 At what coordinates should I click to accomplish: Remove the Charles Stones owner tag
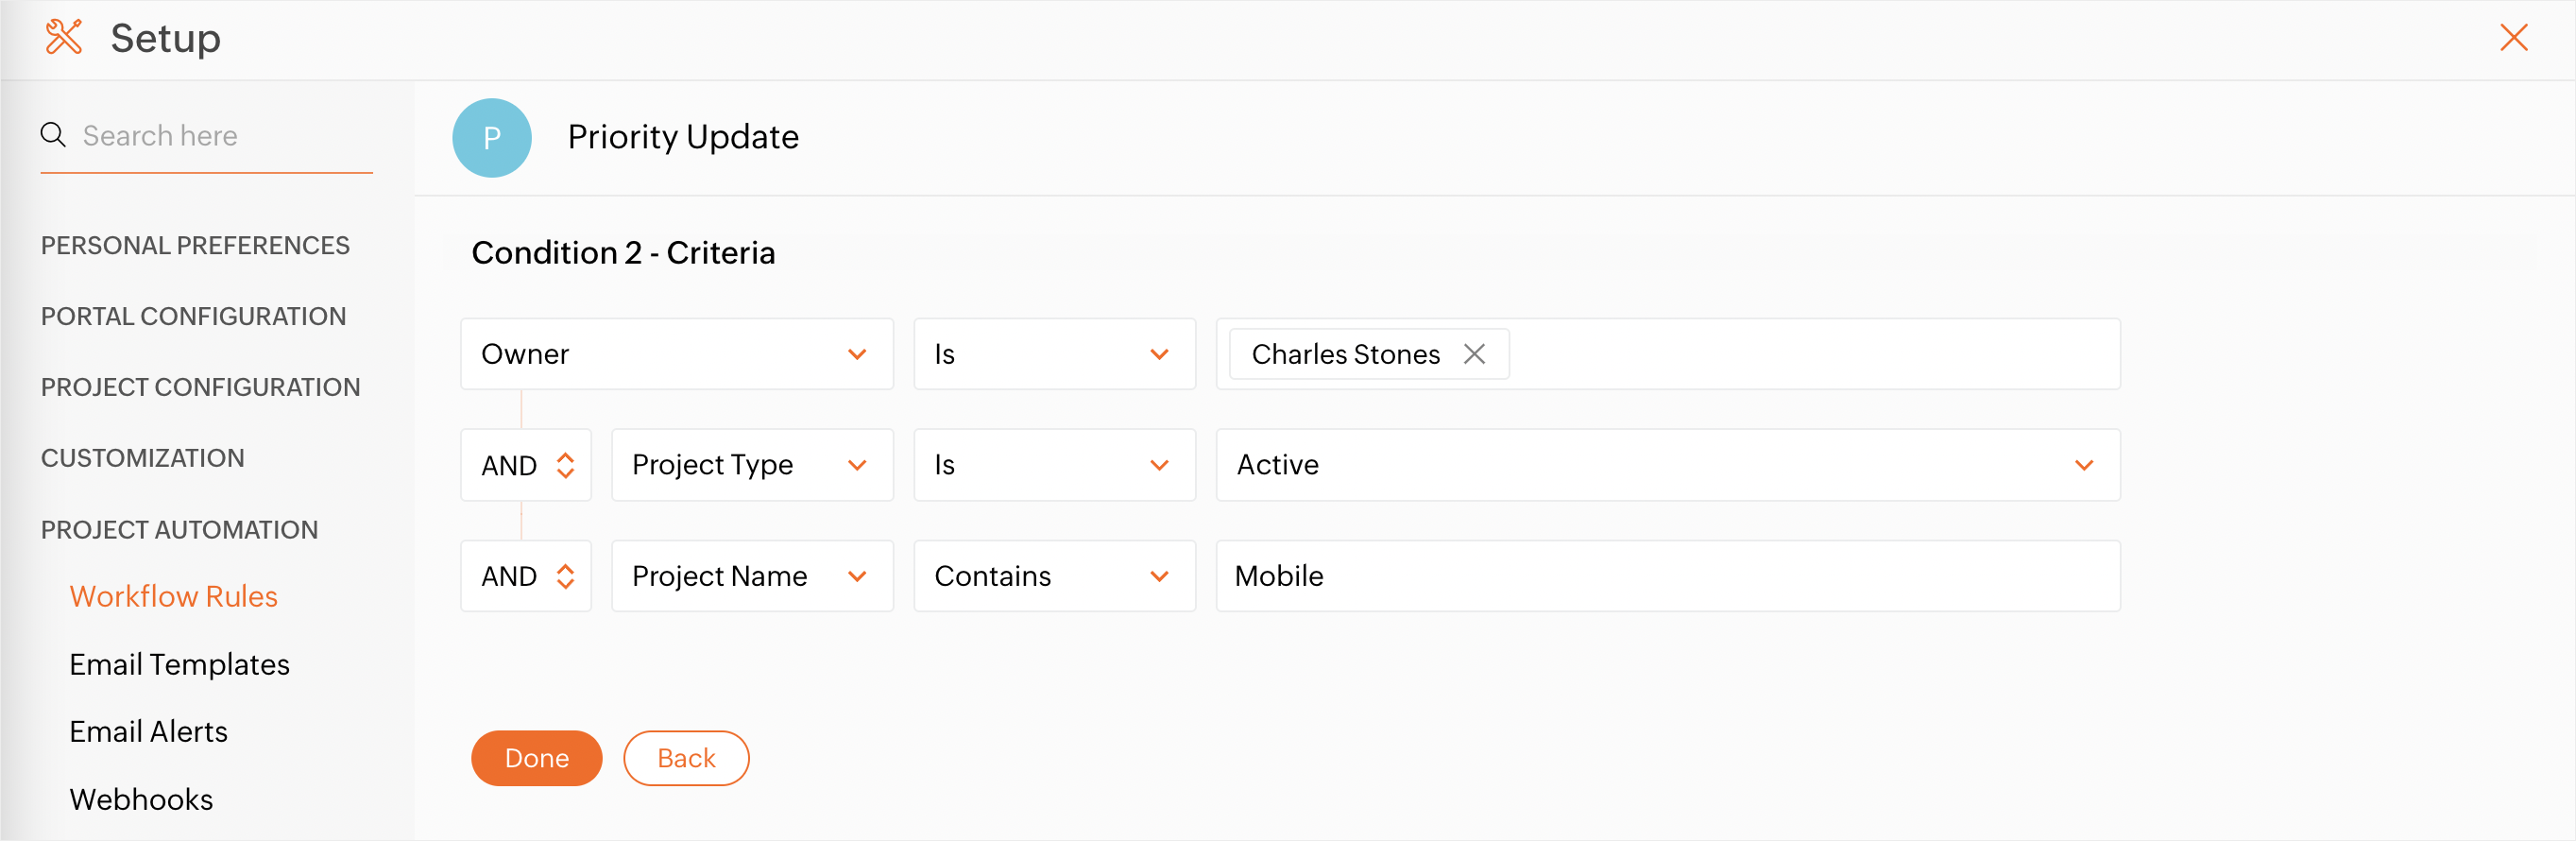[x=1474, y=354]
